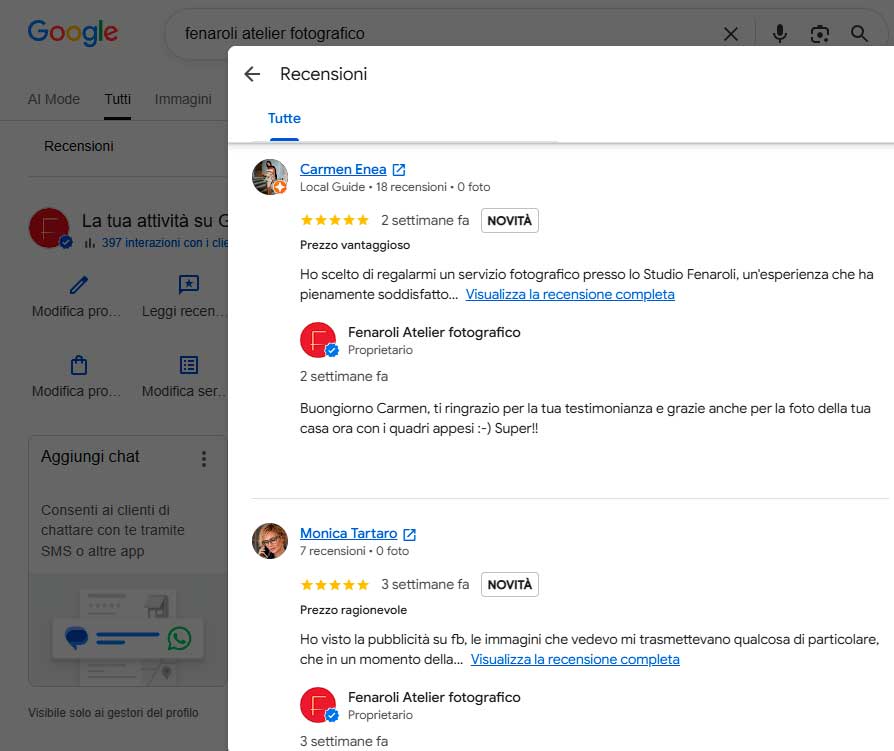Click Carmen Enea's five-star rating
894x751 pixels.
pyautogui.click(x=335, y=220)
